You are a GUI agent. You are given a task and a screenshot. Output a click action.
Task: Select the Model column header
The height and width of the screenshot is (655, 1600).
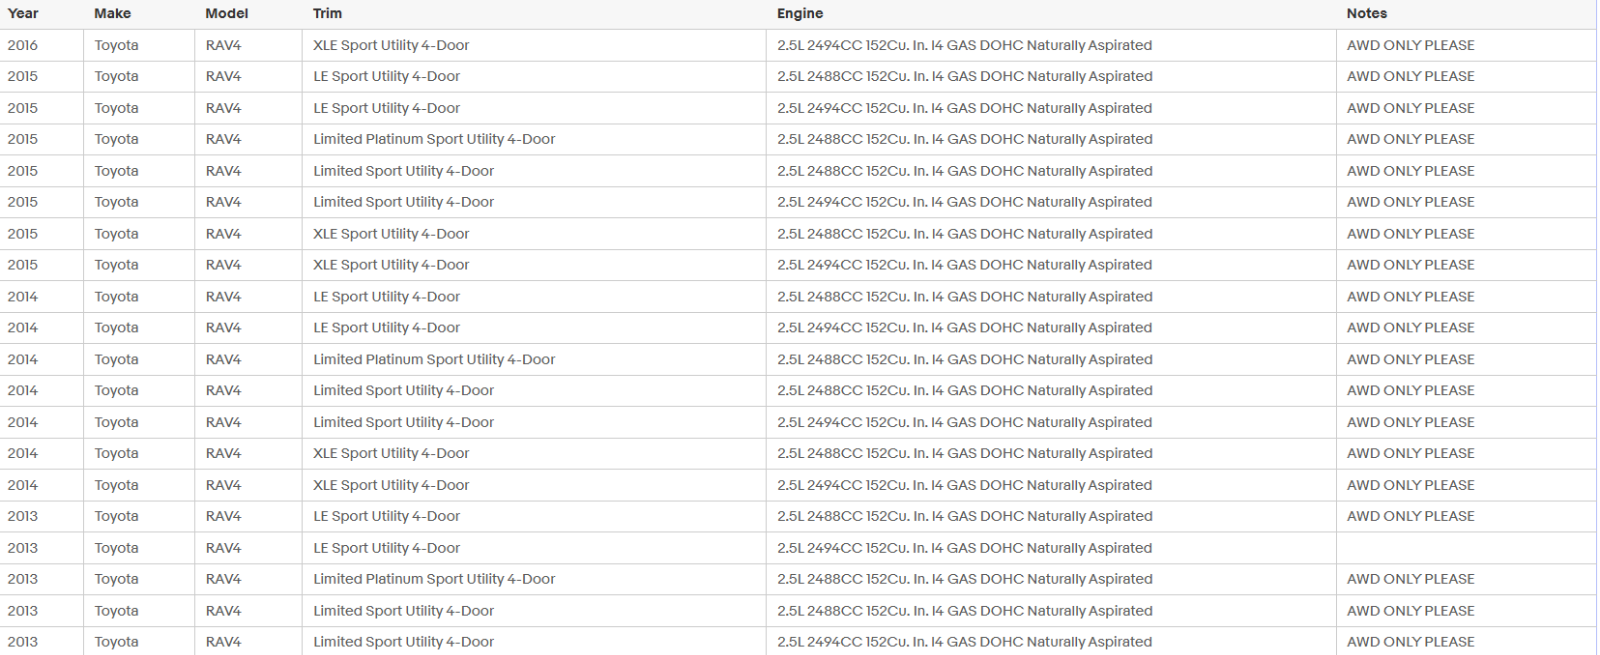226,14
